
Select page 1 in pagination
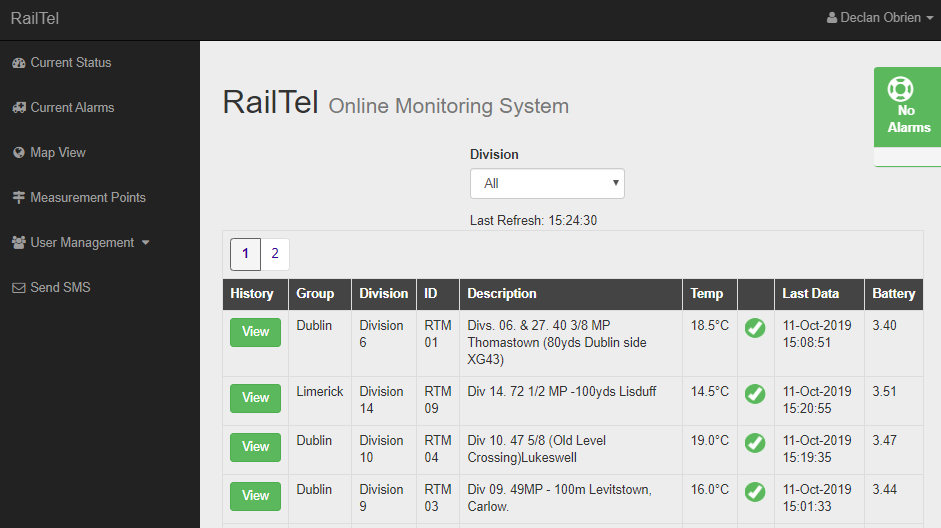coord(245,254)
